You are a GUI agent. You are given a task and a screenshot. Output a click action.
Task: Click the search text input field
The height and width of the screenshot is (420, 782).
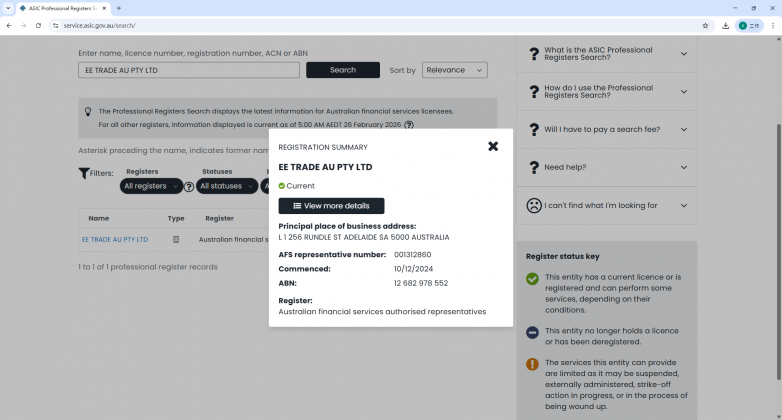189,70
